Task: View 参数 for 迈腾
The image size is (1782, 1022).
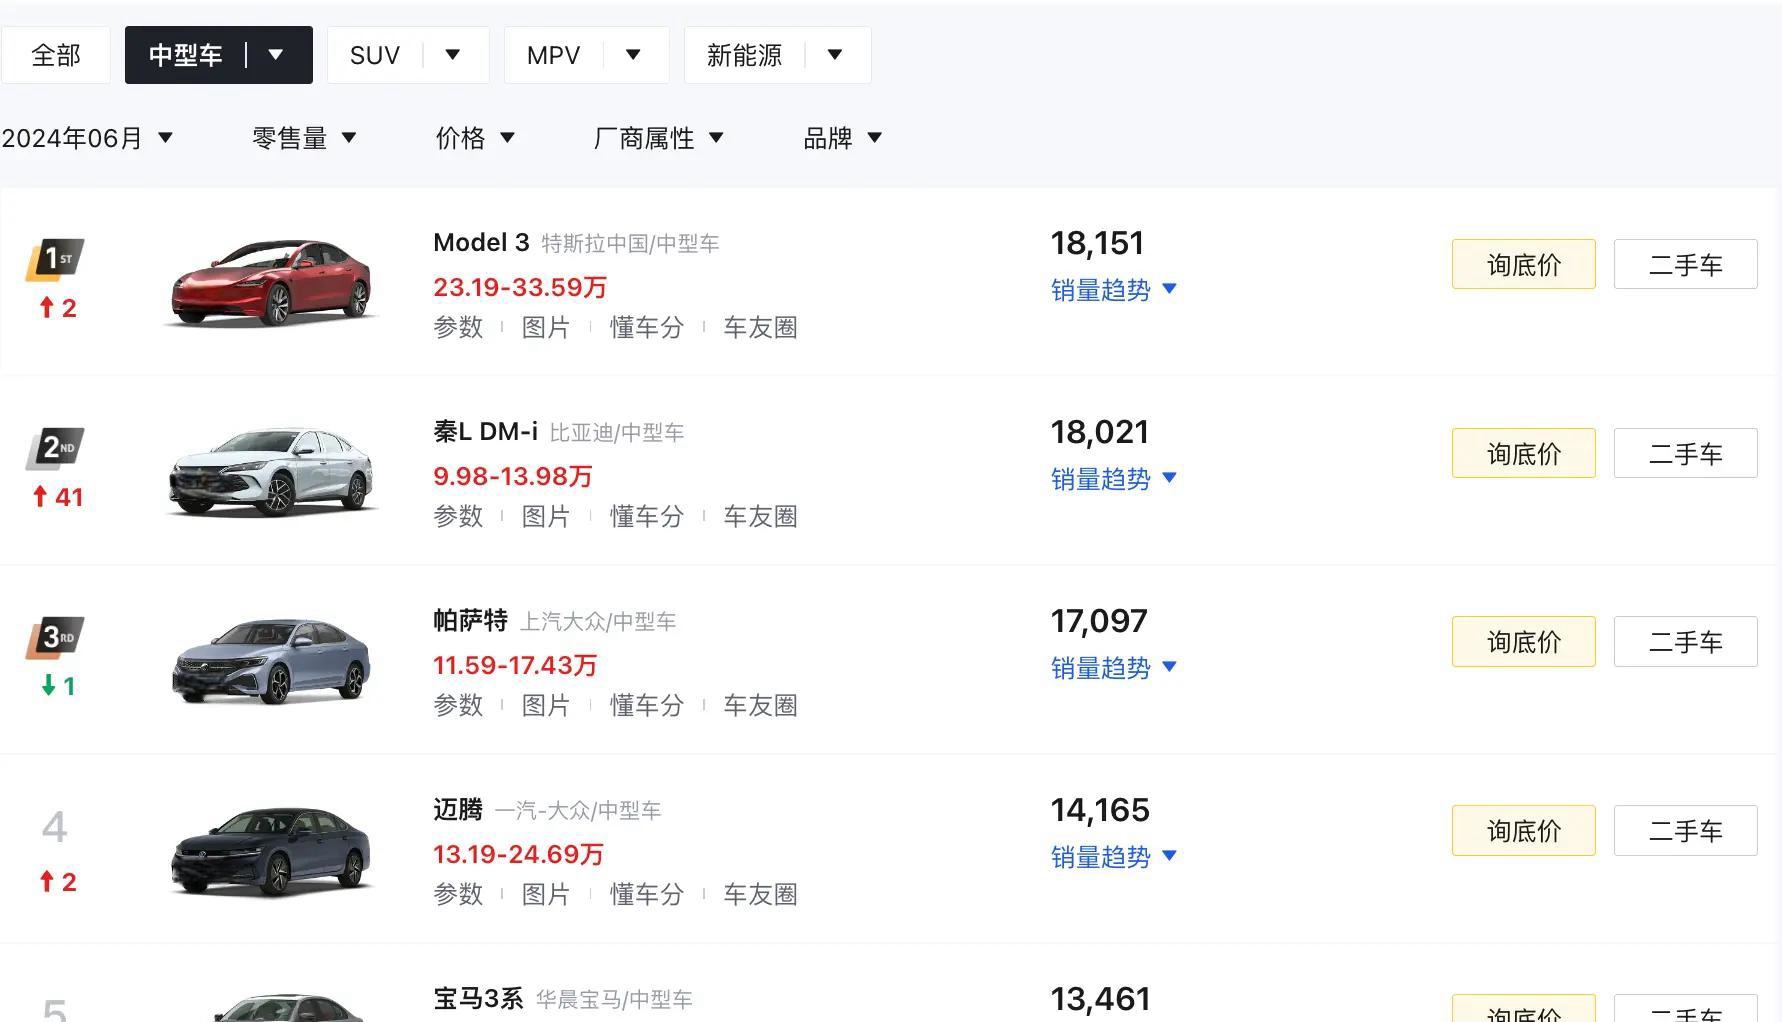Action: (458, 894)
